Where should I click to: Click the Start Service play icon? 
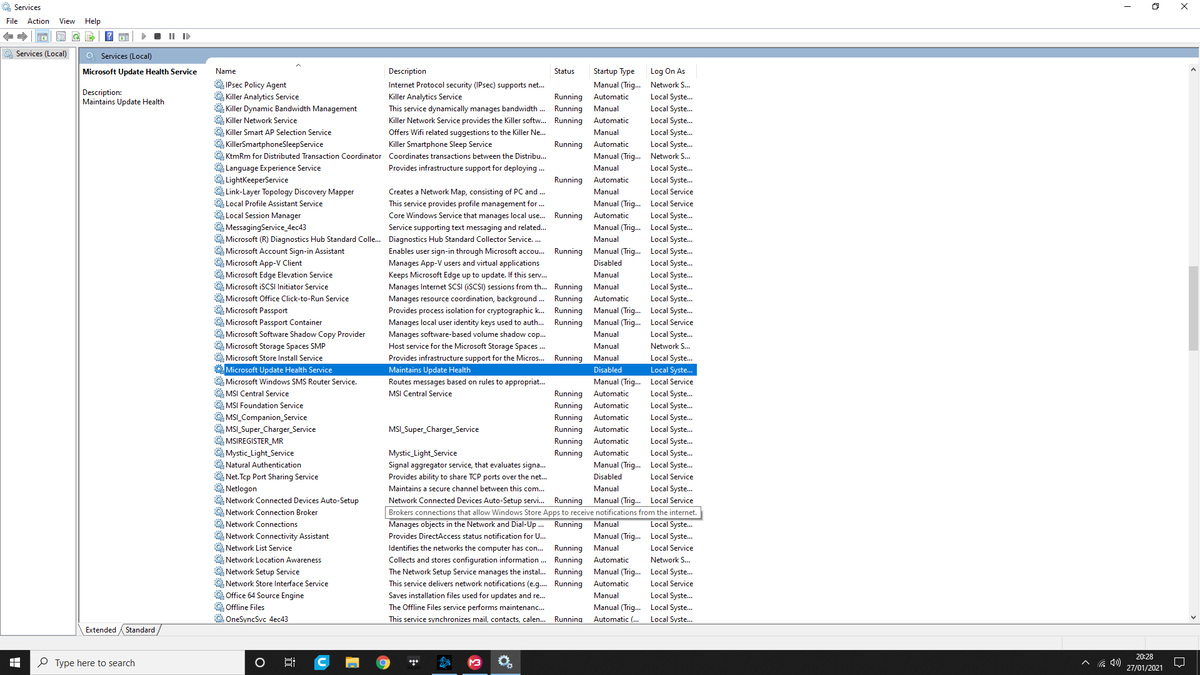tap(143, 37)
